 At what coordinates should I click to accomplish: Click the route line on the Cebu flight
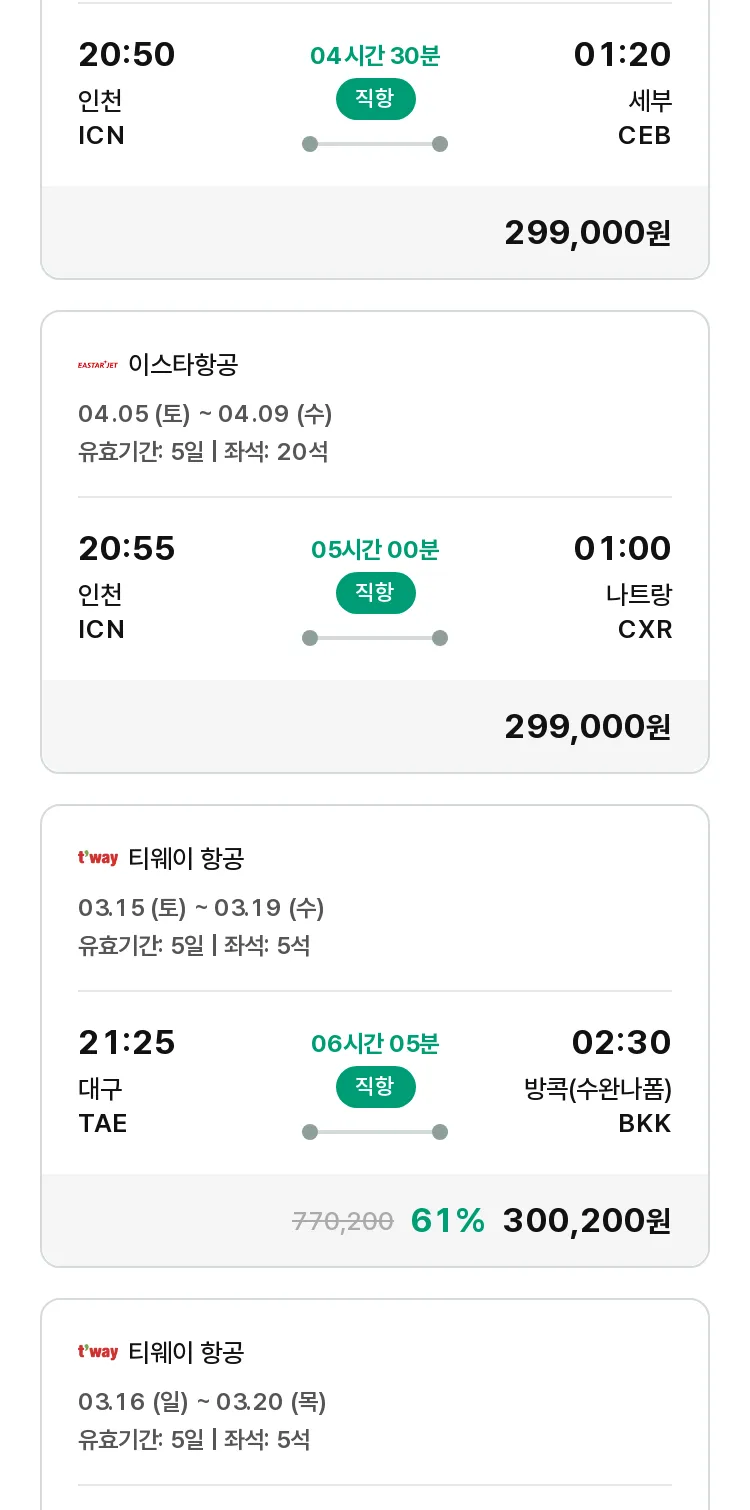(x=375, y=144)
